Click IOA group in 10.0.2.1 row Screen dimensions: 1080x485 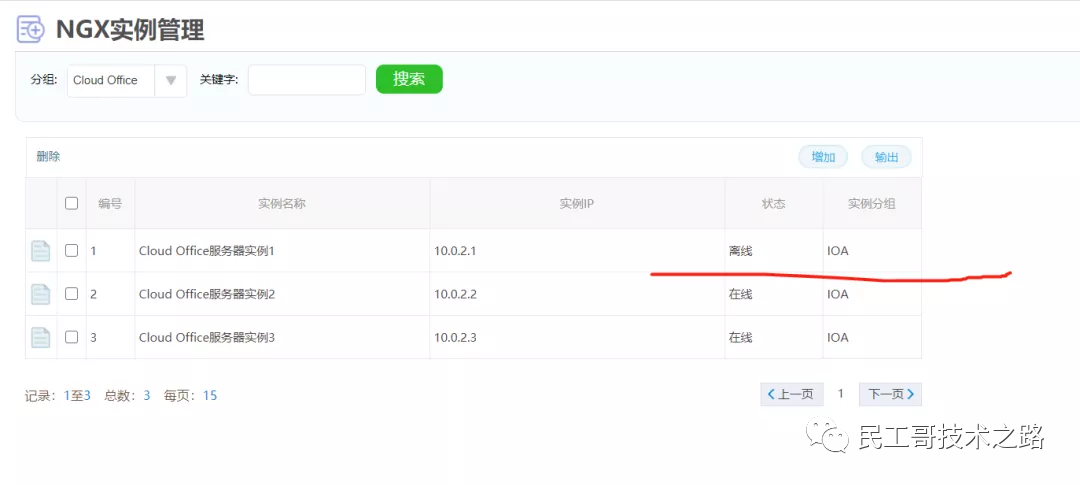[x=838, y=251]
